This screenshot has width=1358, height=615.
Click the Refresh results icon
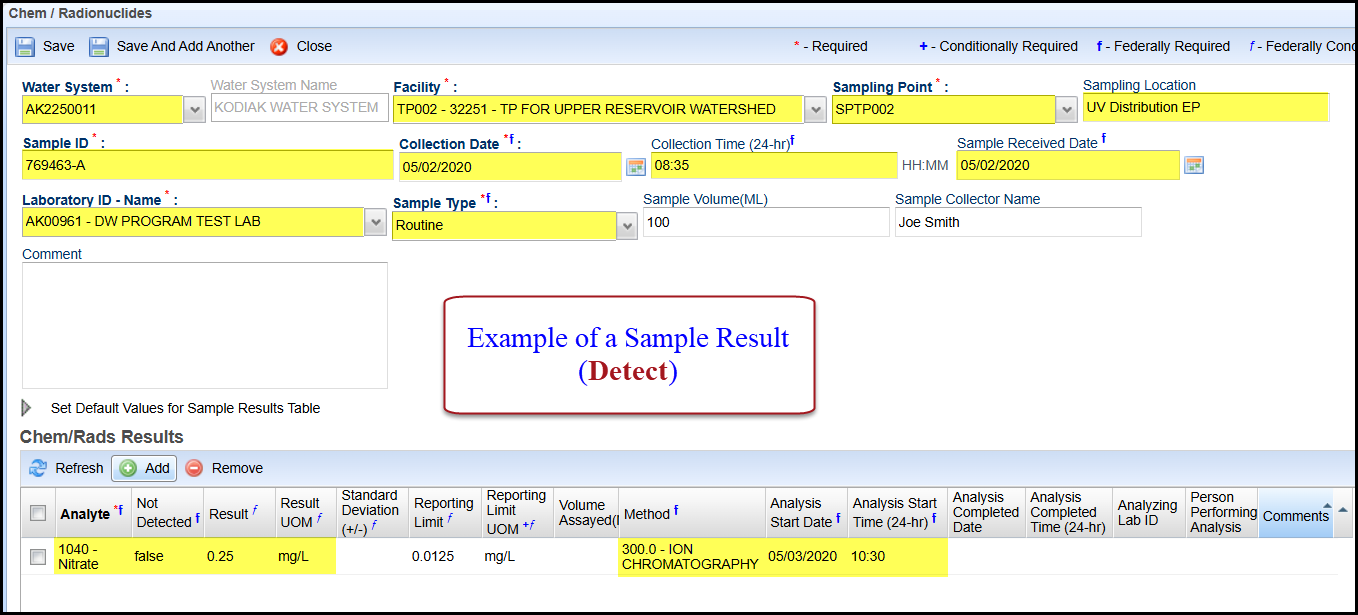coord(38,468)
